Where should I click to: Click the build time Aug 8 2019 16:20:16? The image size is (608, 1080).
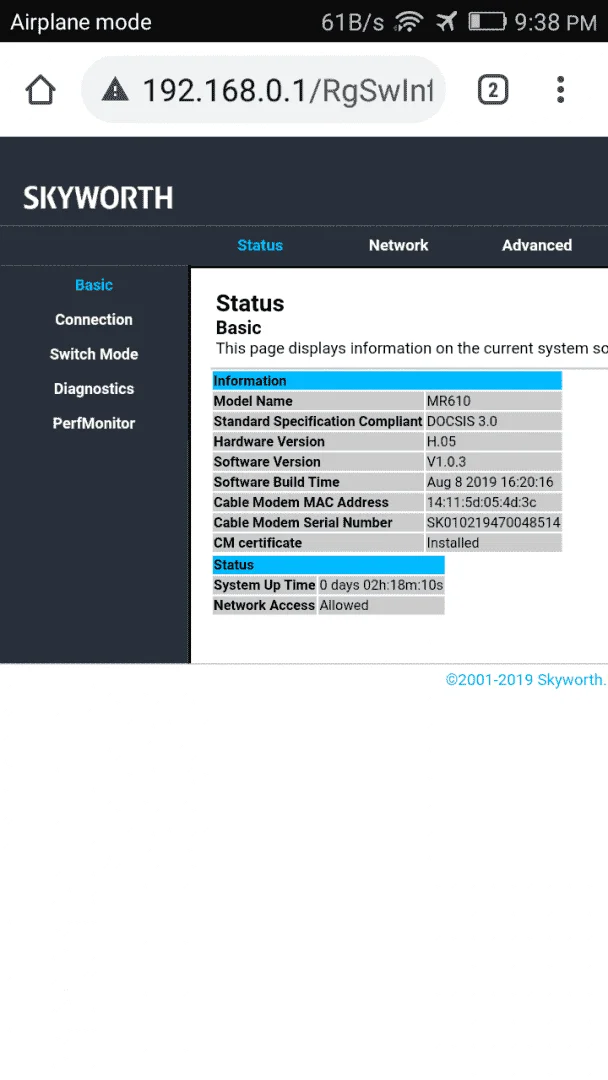pyautogui.click(x=493, y=482)
